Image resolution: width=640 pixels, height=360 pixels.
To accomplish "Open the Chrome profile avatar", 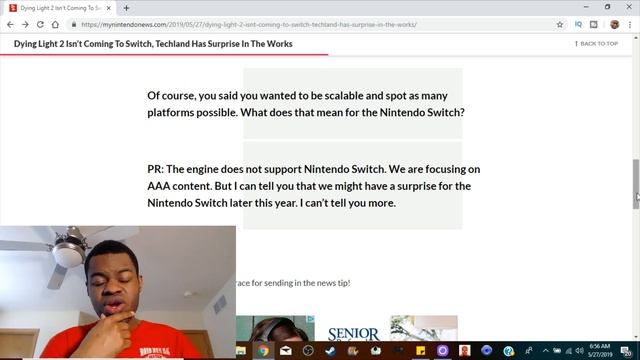I will pos(614,24).
